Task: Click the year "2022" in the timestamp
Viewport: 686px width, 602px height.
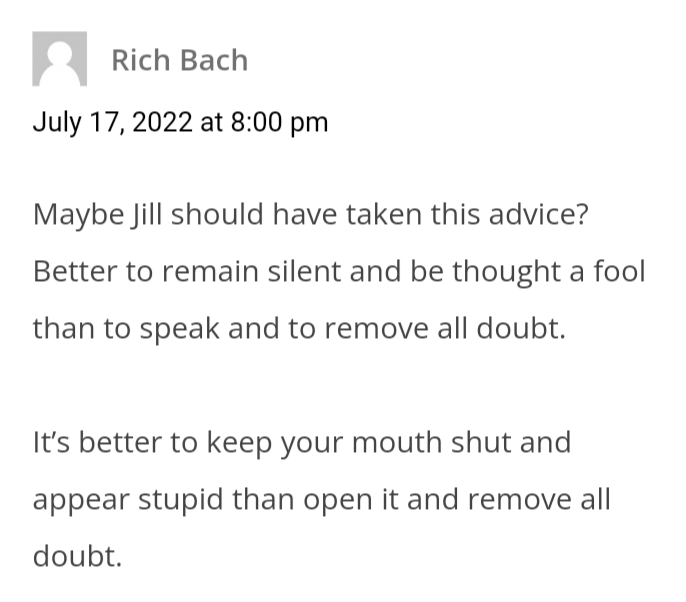Action: pyautogui.click(x=163, y=122)
